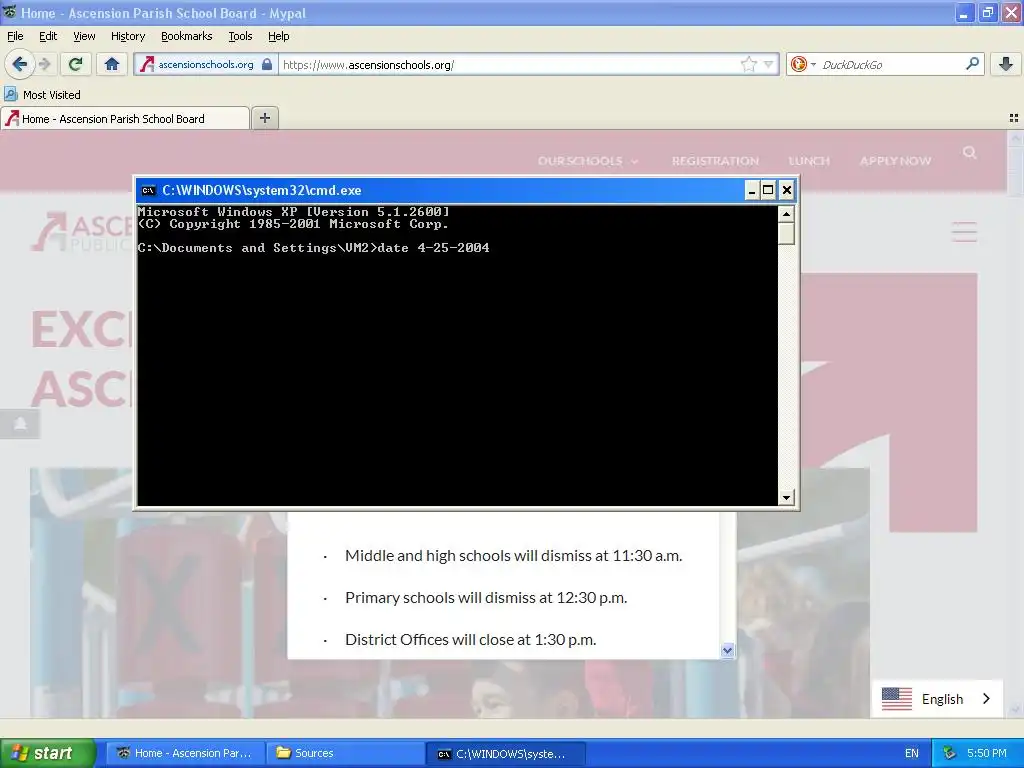Open the Windows Start button

(x=48, y=753)
